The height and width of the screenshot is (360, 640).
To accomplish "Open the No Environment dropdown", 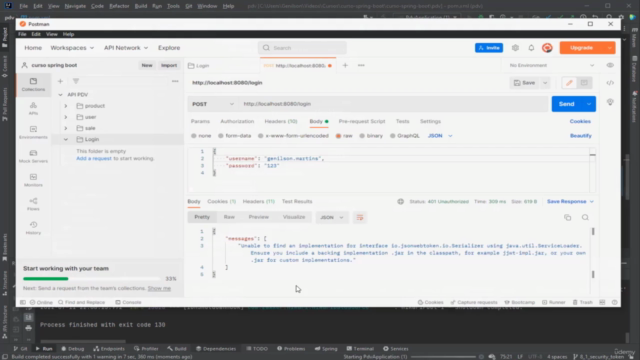I will 552,65.
